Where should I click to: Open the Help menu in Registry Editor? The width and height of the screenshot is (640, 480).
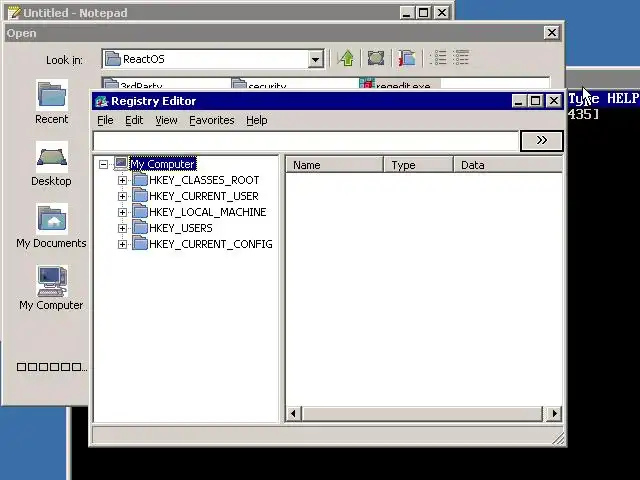(x=257, y=120)
